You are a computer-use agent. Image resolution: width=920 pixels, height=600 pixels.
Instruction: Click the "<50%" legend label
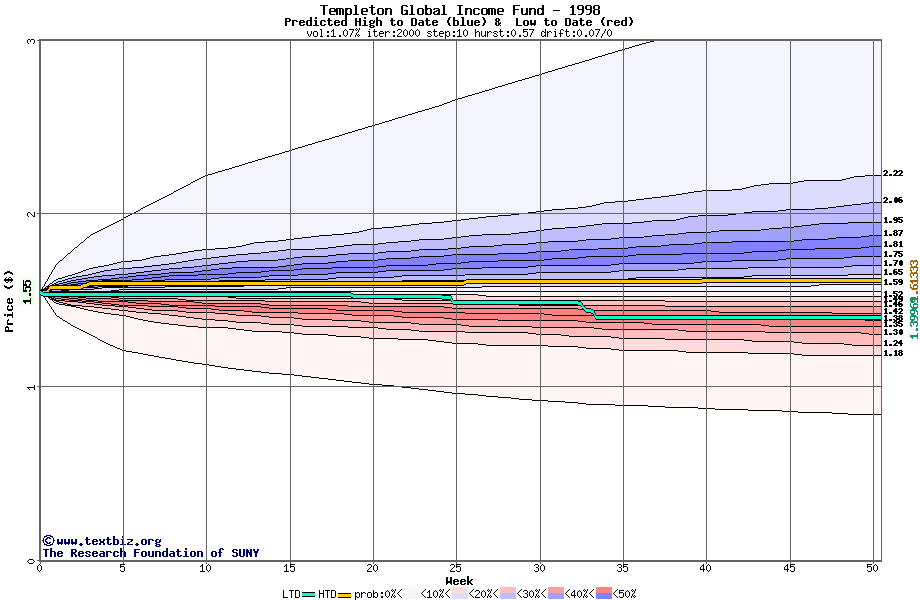624,594
